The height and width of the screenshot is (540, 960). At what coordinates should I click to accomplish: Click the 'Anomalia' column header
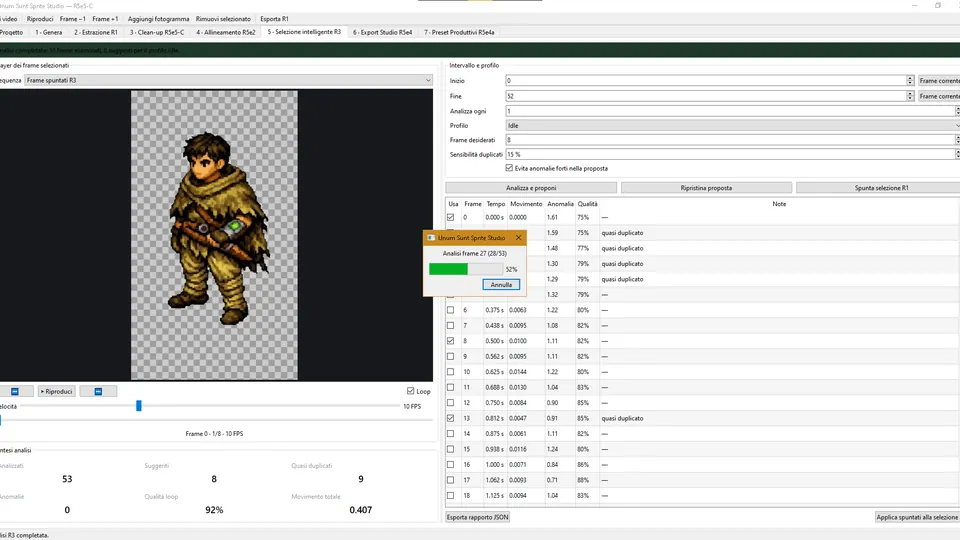(560, 204)
